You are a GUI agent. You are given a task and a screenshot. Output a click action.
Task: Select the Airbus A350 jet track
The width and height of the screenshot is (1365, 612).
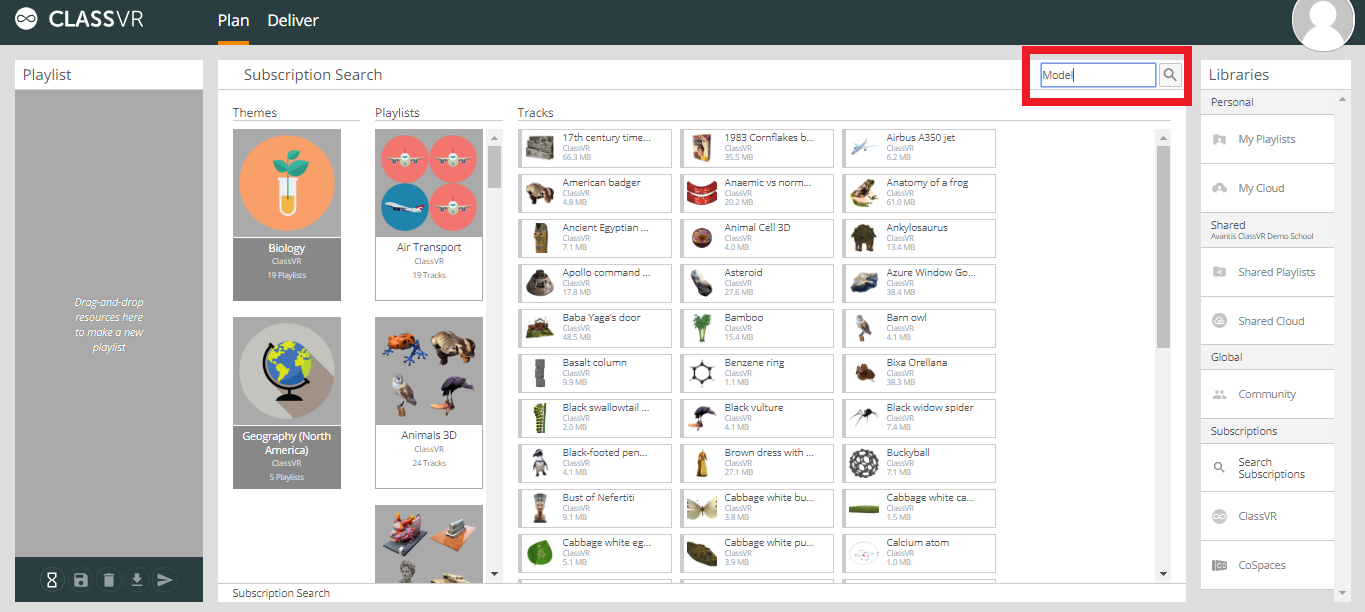[x=919, y=148]
